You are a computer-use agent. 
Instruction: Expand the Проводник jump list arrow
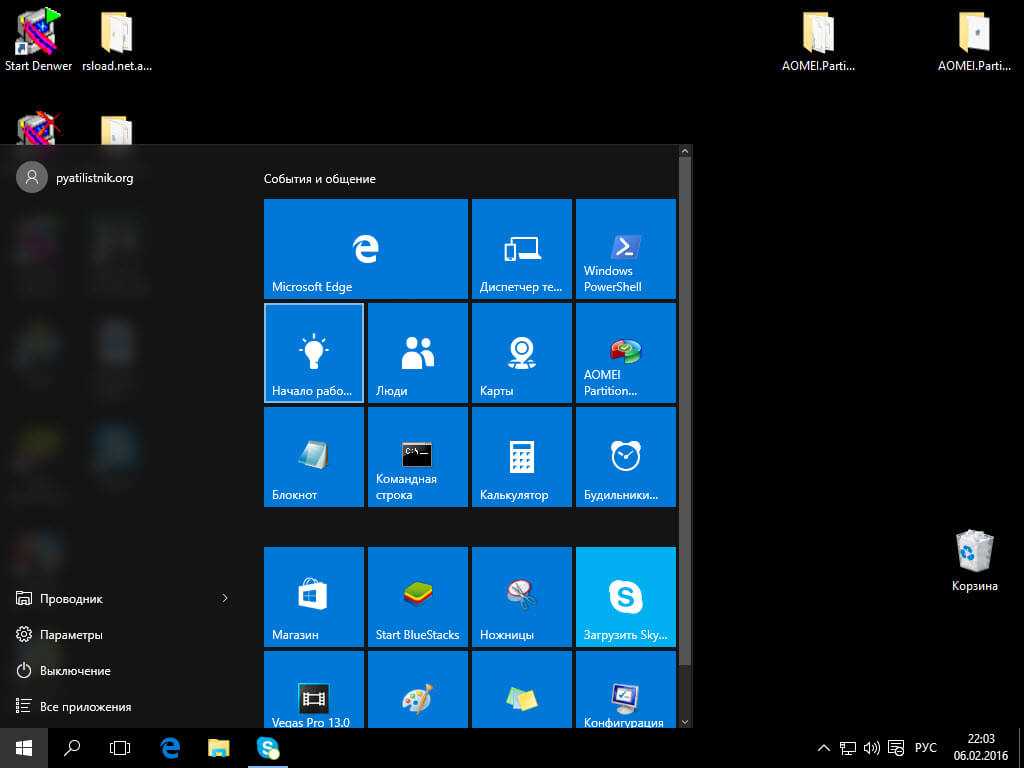(x=225, y=598)
